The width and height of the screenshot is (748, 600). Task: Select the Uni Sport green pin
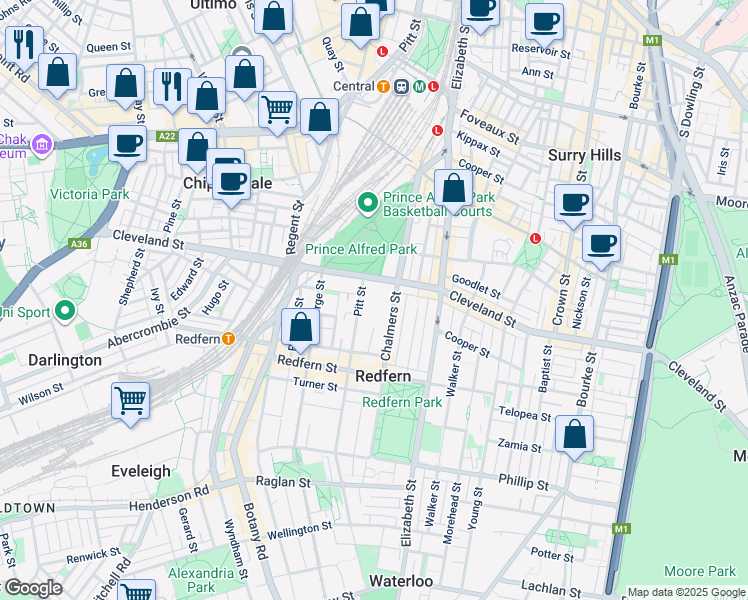pos(67,311)
